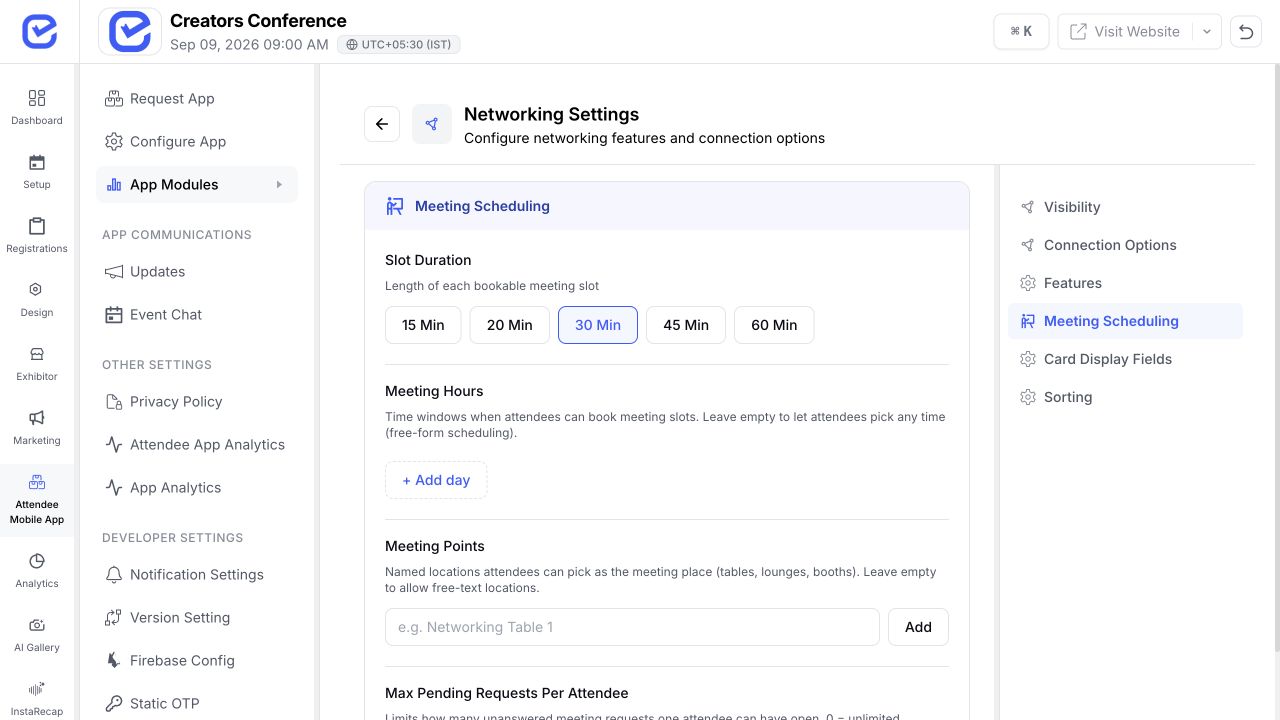Open Analytics pie chart icon
The width and height of the screenshot is (1280, 720).
click(x=37, y=561)
